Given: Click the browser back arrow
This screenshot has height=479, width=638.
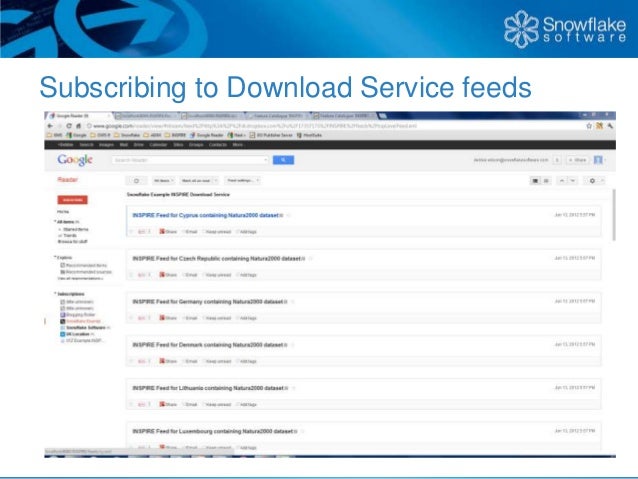Looking at the screenshot, I should 50,126.
